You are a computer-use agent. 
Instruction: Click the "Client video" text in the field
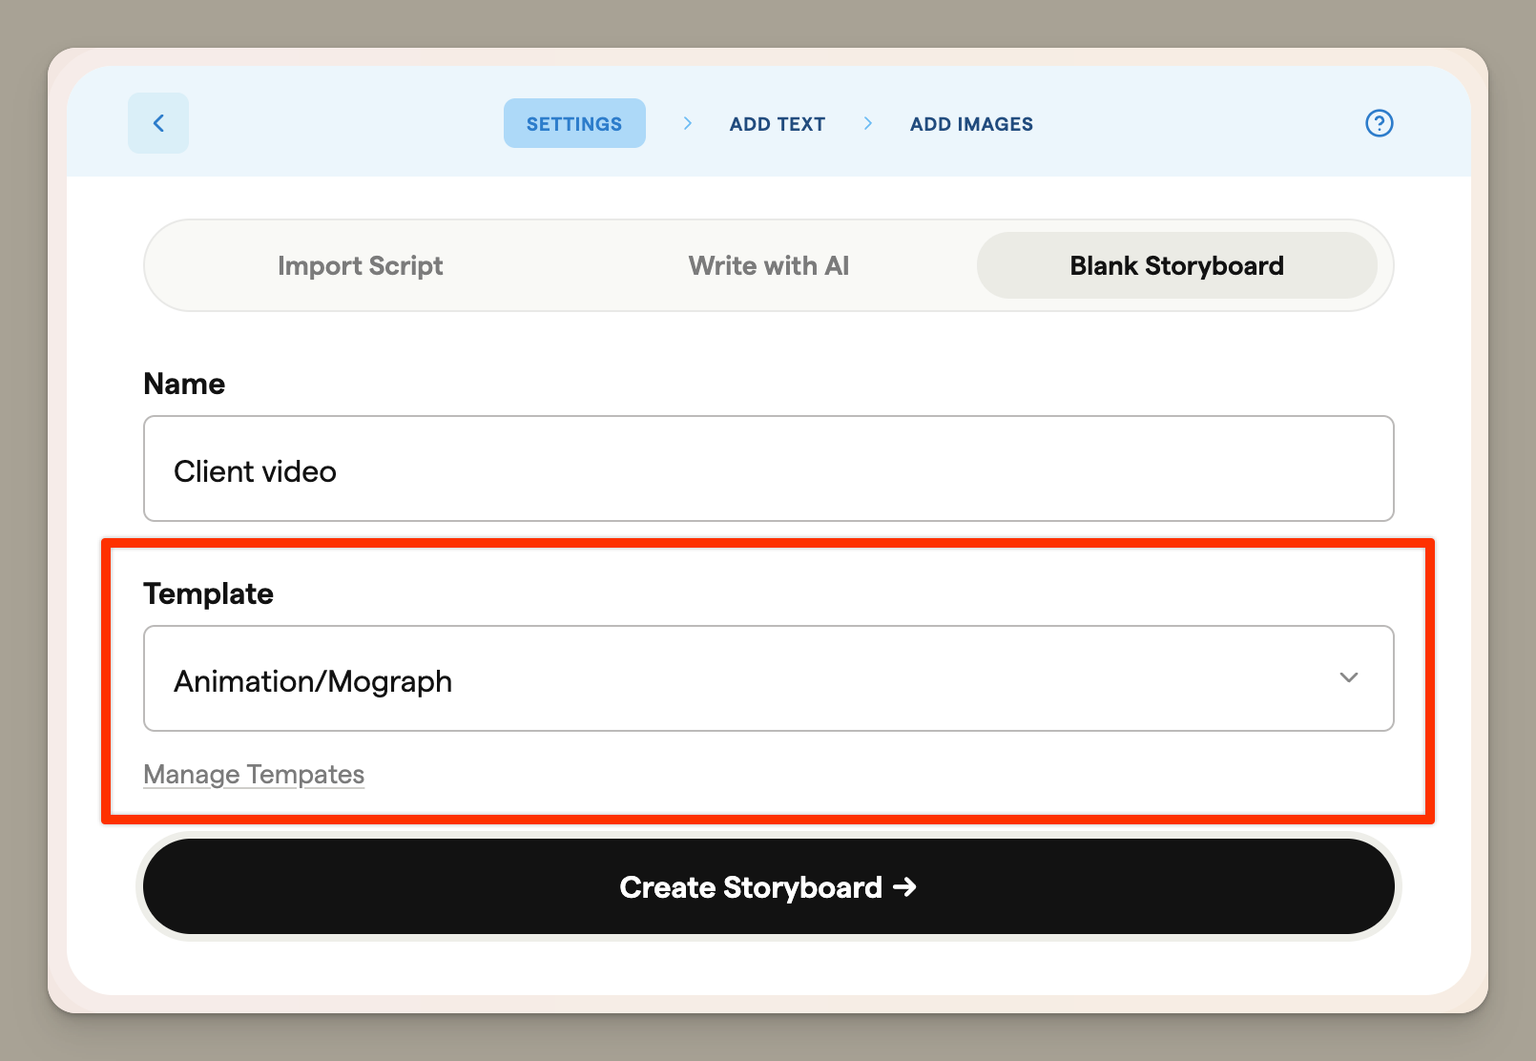(255, 471)
